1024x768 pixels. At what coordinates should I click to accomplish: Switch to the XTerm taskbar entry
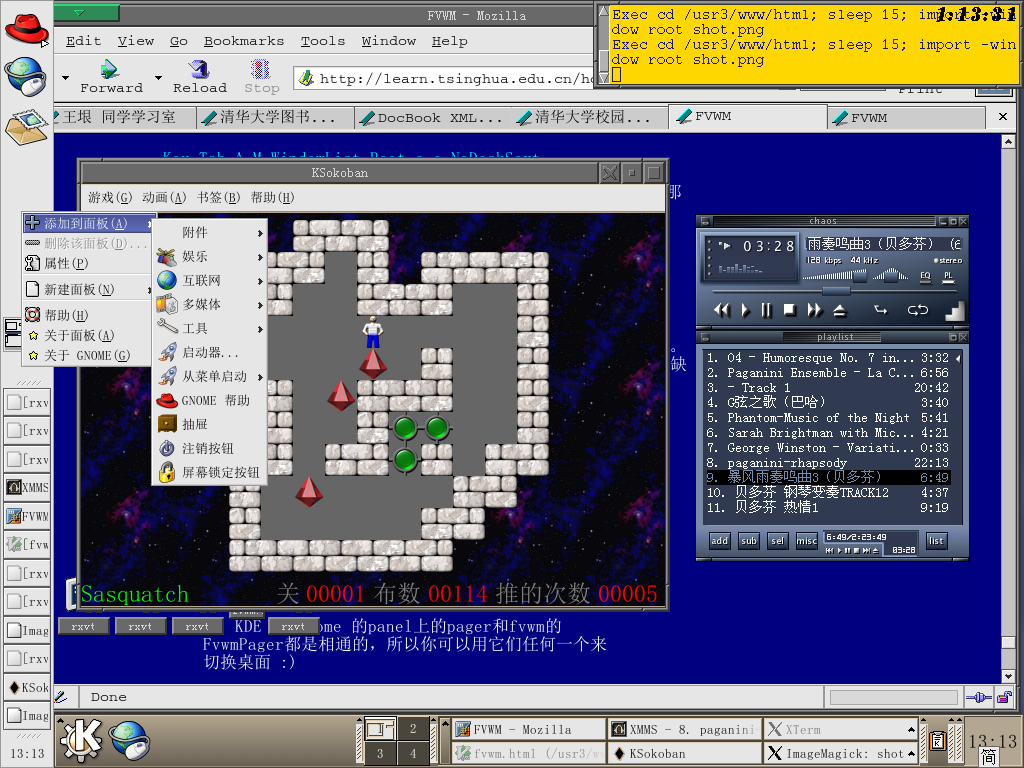tap(841, 729)
